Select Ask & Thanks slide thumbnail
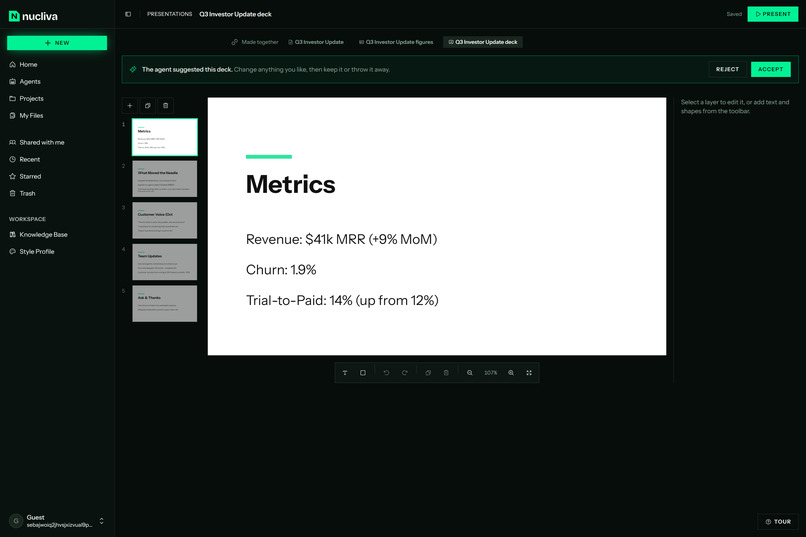The width and height of the screenshot is (806, 537). (164, 304)
